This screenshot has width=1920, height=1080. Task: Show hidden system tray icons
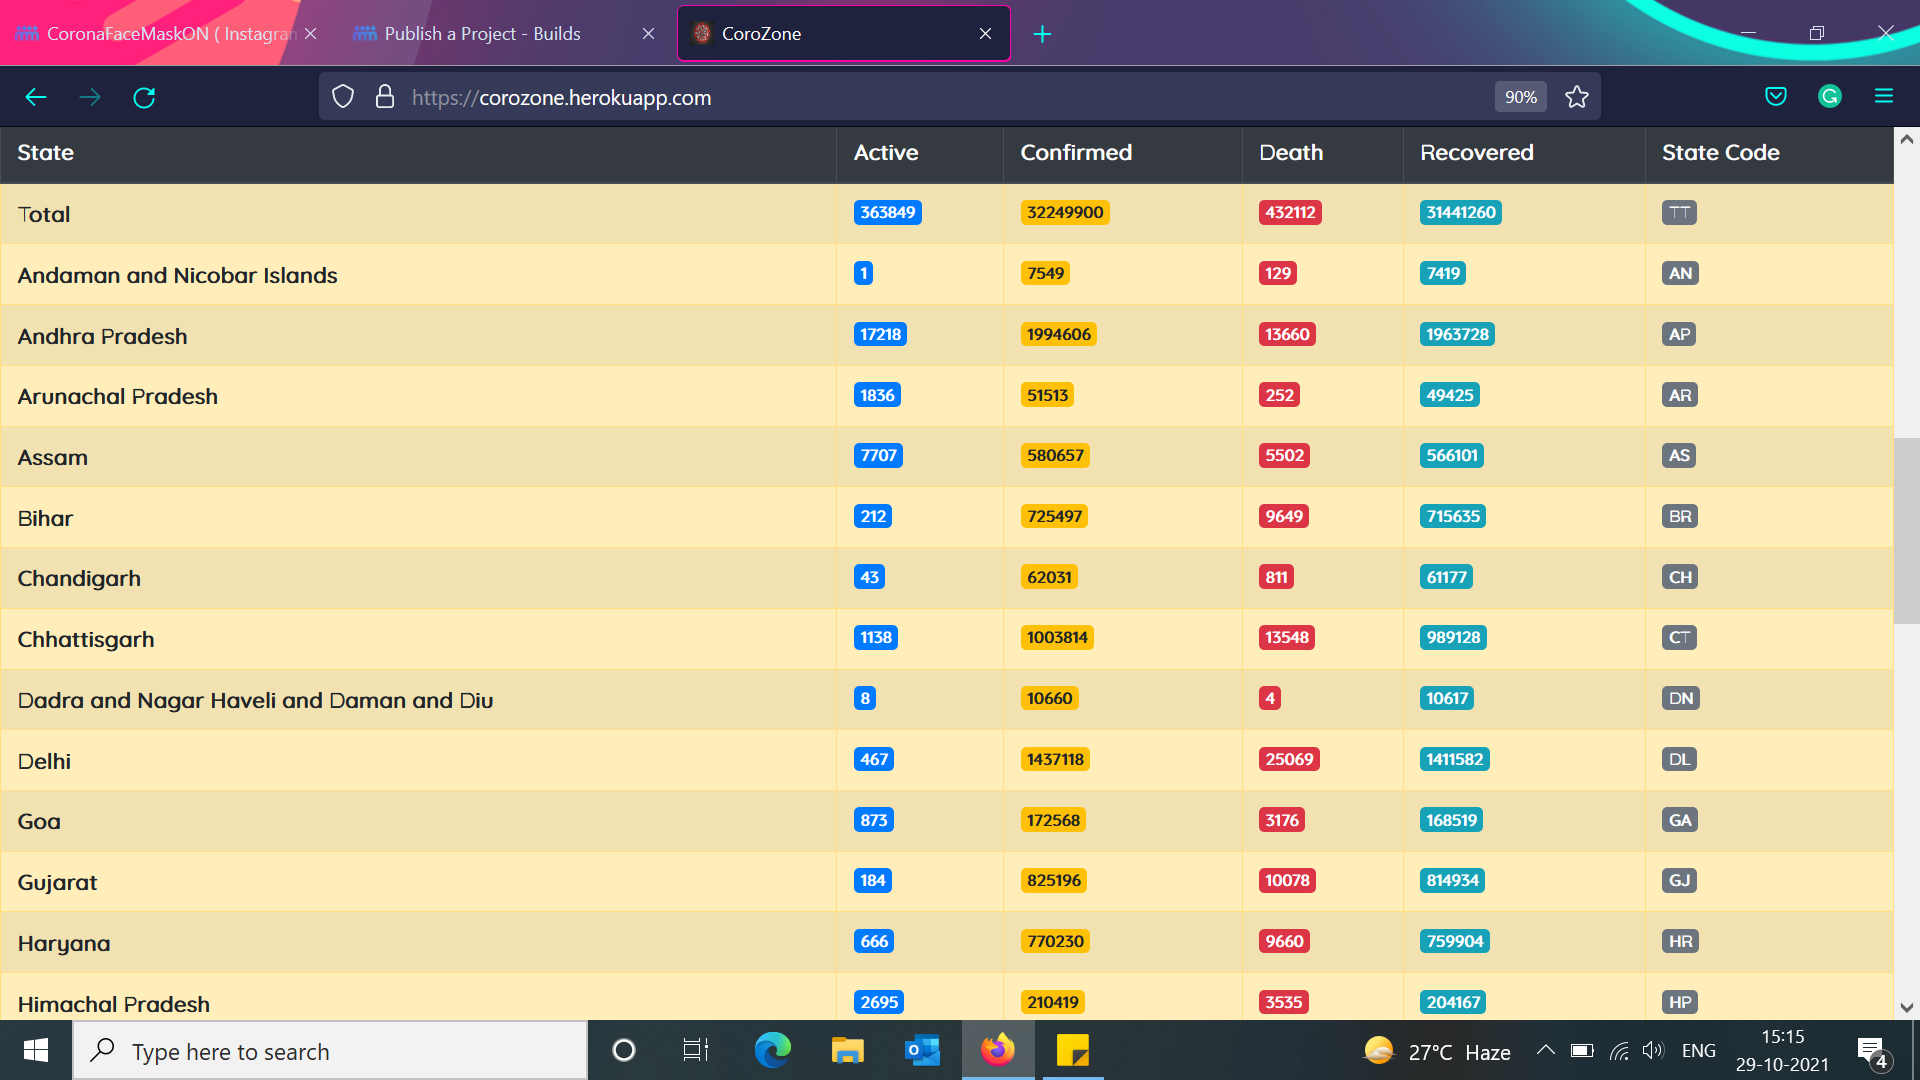1545,1050
